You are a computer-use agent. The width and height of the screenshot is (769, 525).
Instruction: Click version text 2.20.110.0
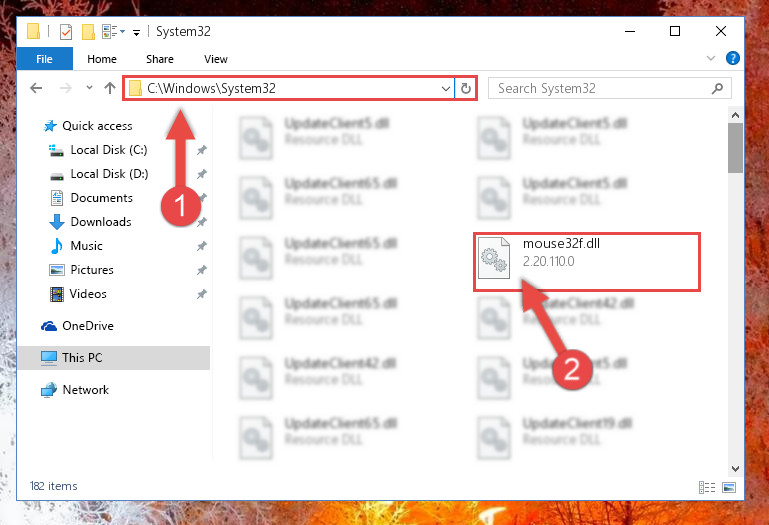548,262
